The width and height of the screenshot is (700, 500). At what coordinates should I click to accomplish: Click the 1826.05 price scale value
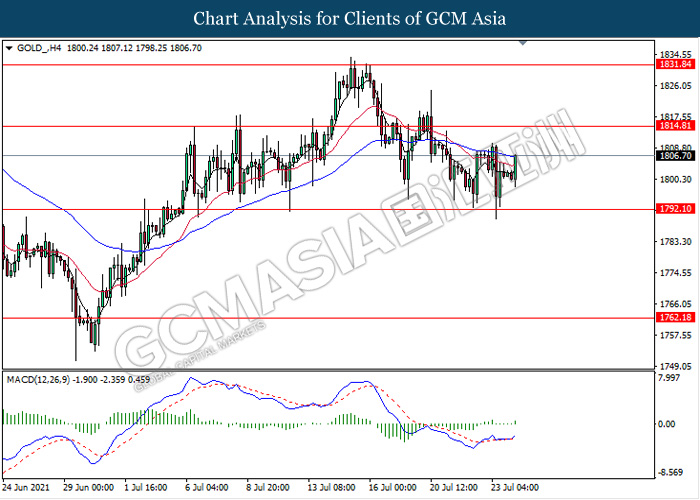pyautogui.click(x=675, y=86)
